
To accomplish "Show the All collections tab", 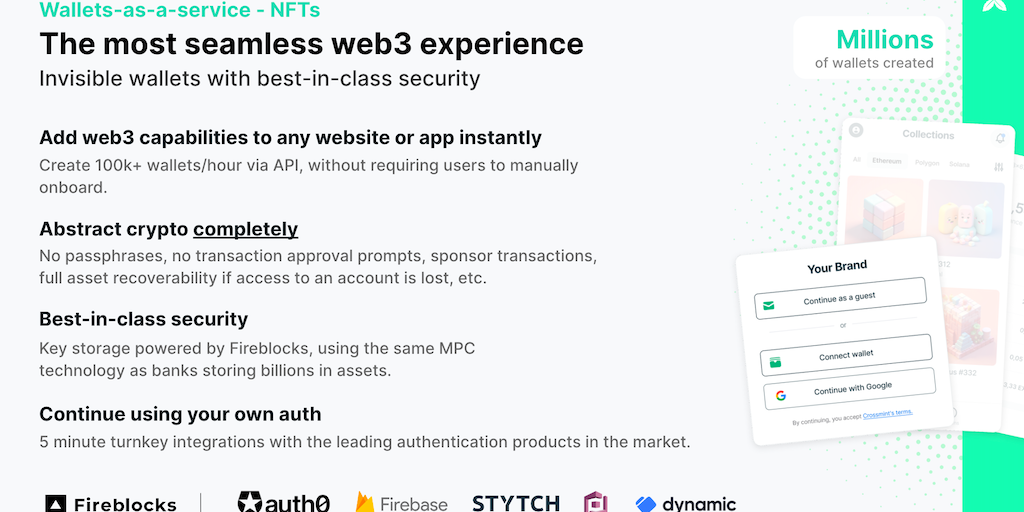I will (856, 160).
